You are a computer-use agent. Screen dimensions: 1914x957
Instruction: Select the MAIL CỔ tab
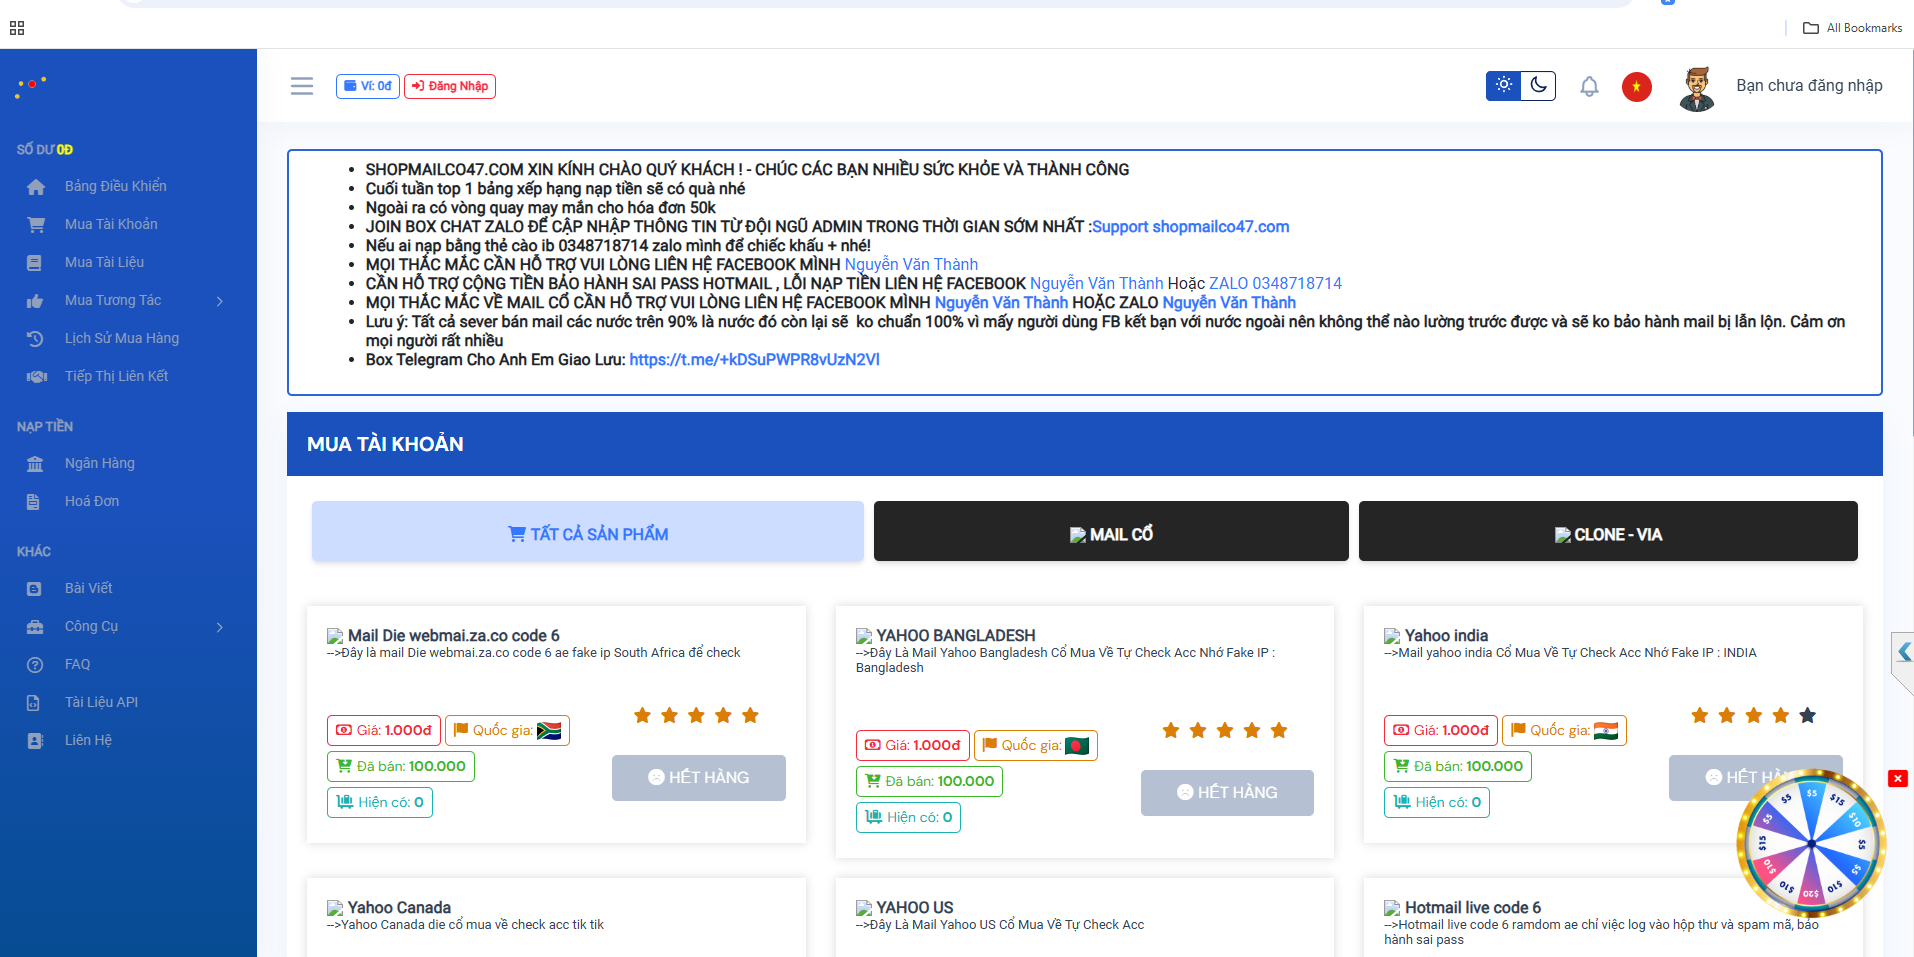pos(1110,534)
